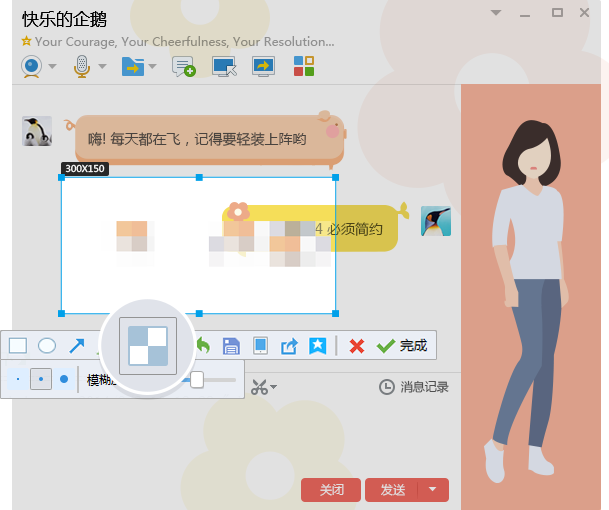Share the captured screenshot
The height and width of the screenshot is (510, 609).
(x=289, y=346)
